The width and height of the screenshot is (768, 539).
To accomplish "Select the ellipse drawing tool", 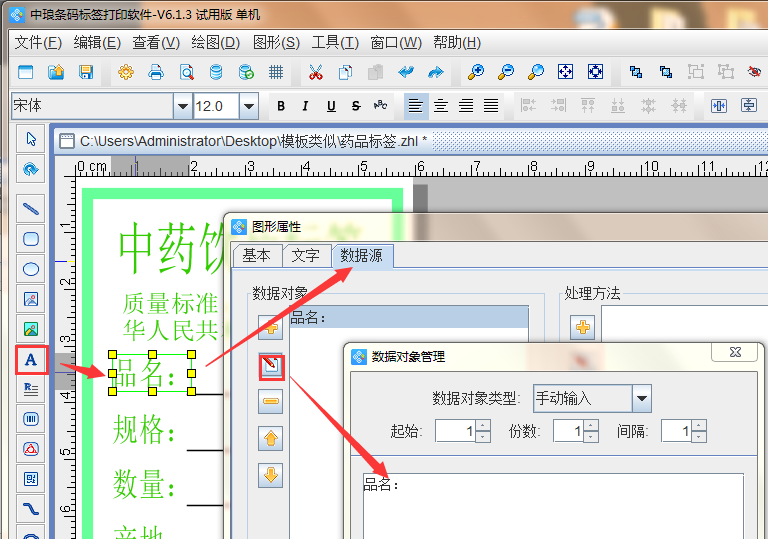I will tap(31, 269).
